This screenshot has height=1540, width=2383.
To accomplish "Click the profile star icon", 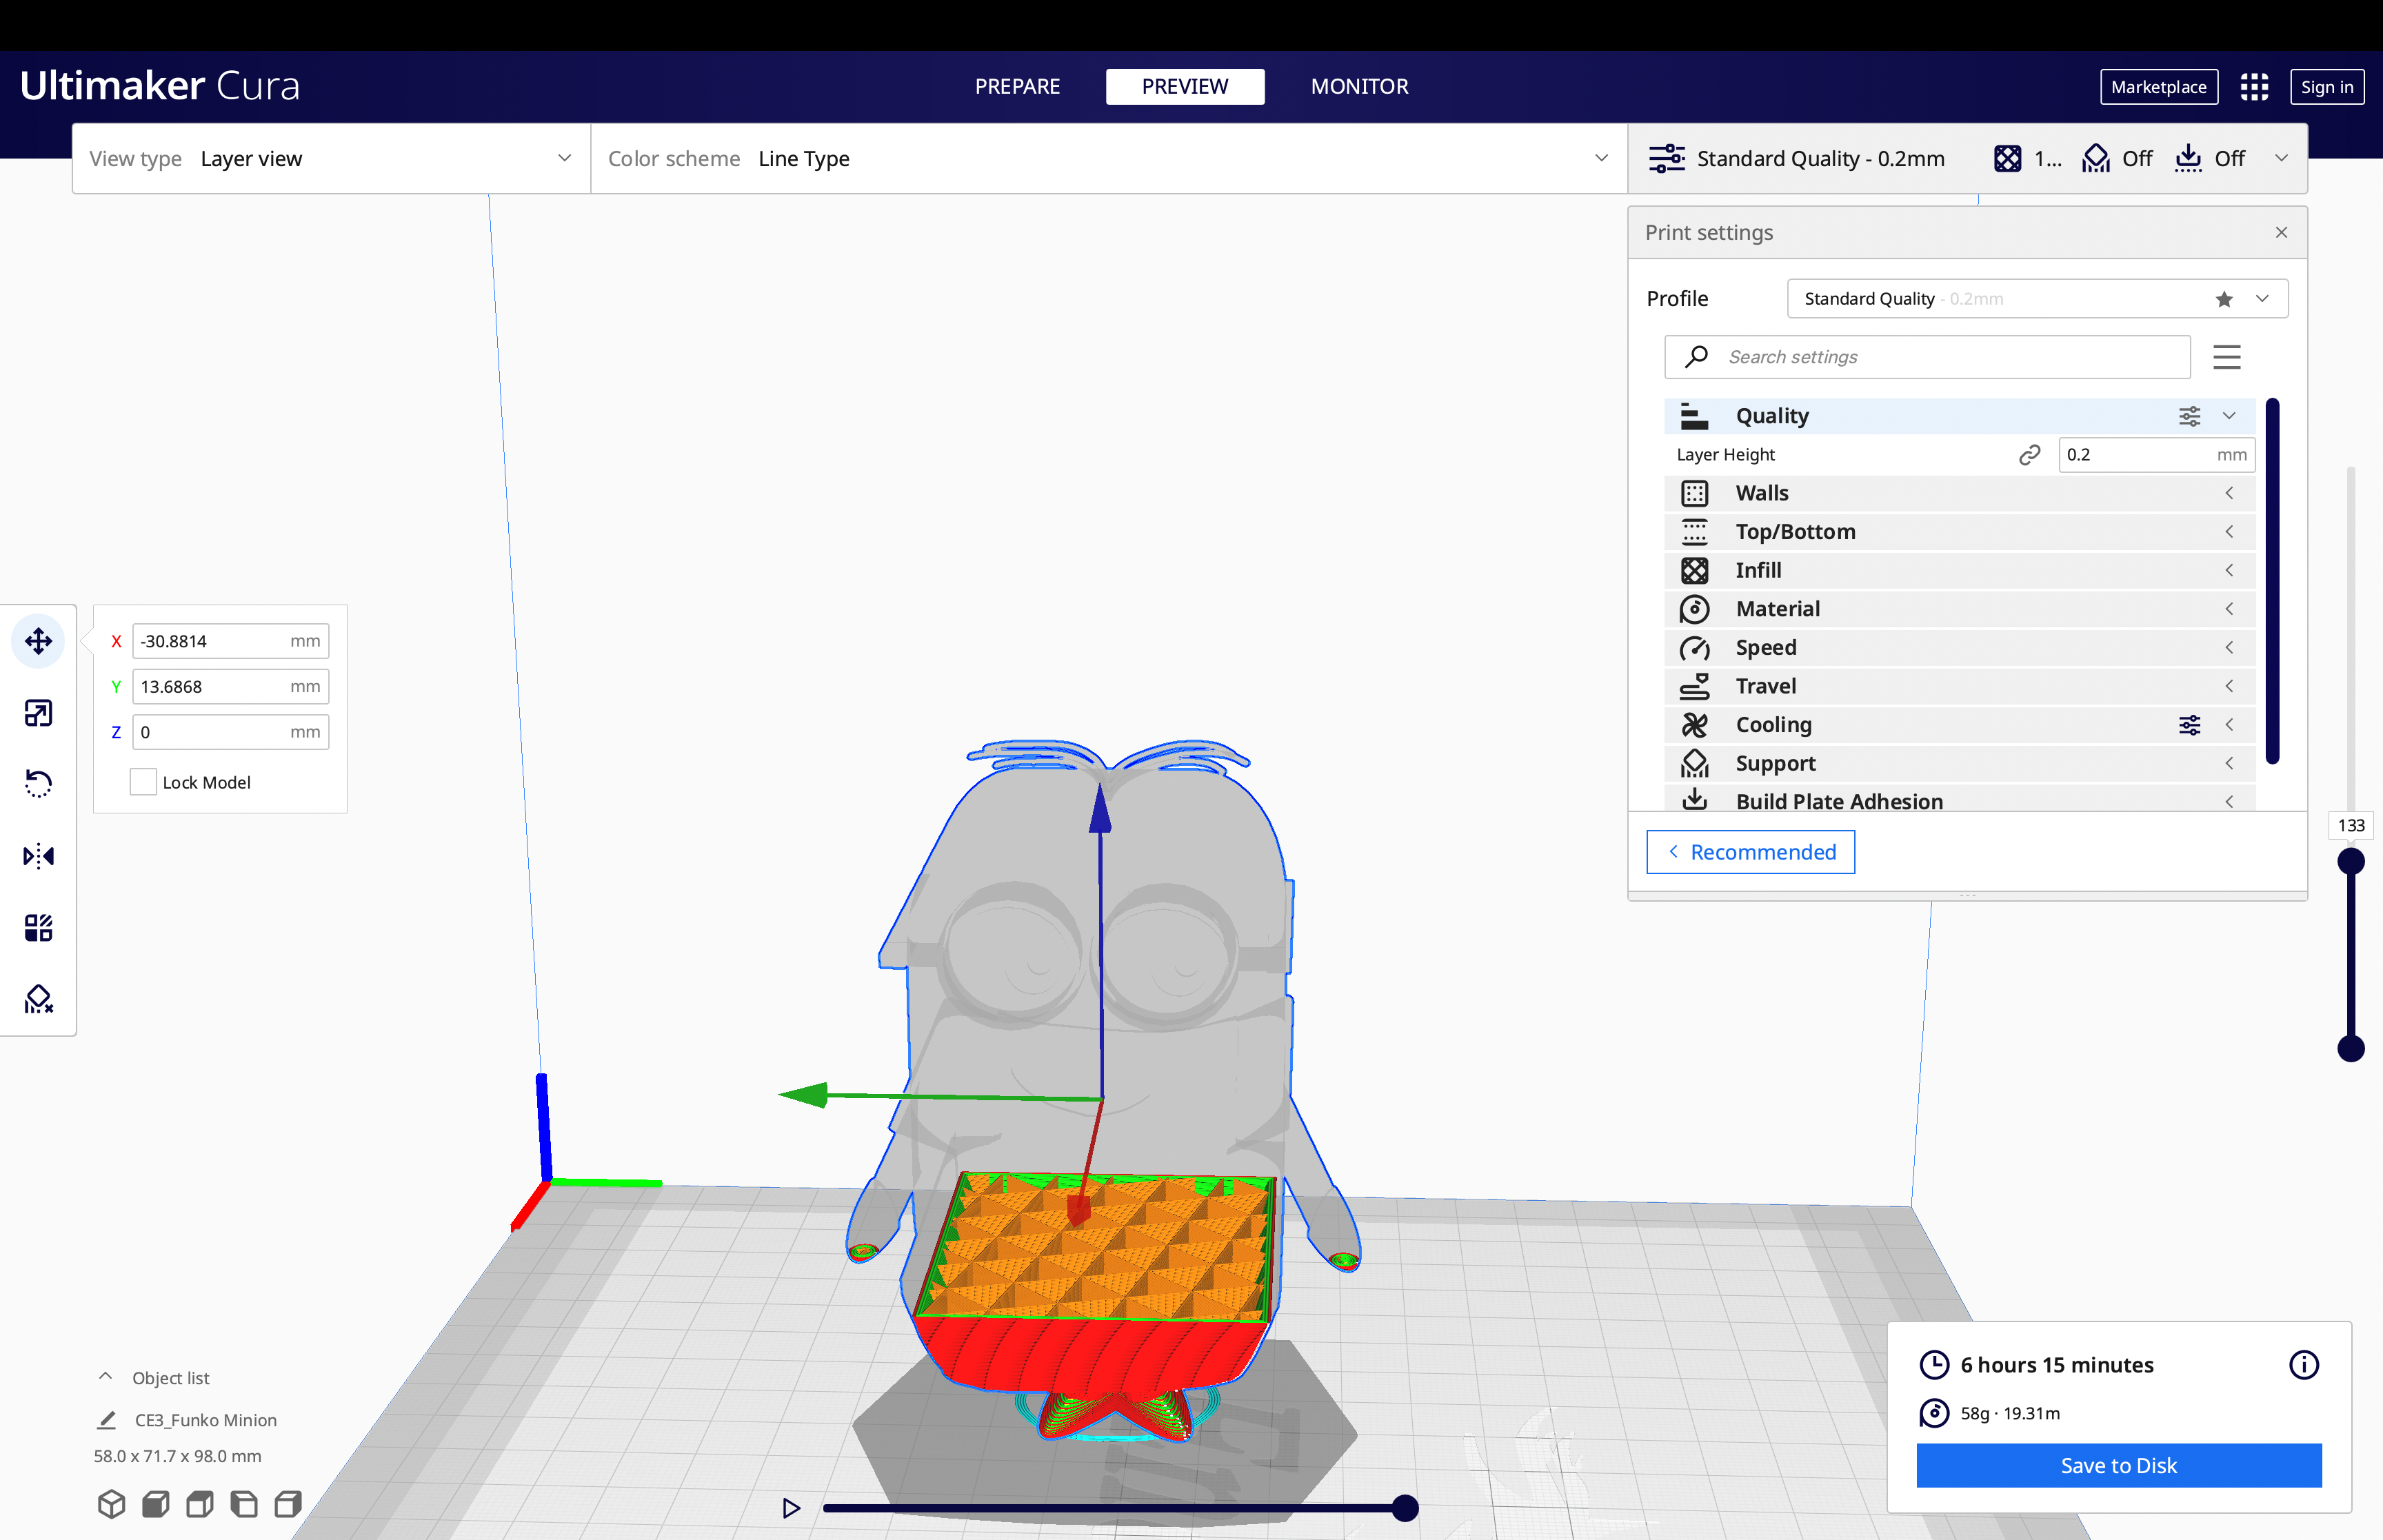I will pyautogui.click(x=2223, y=299).
